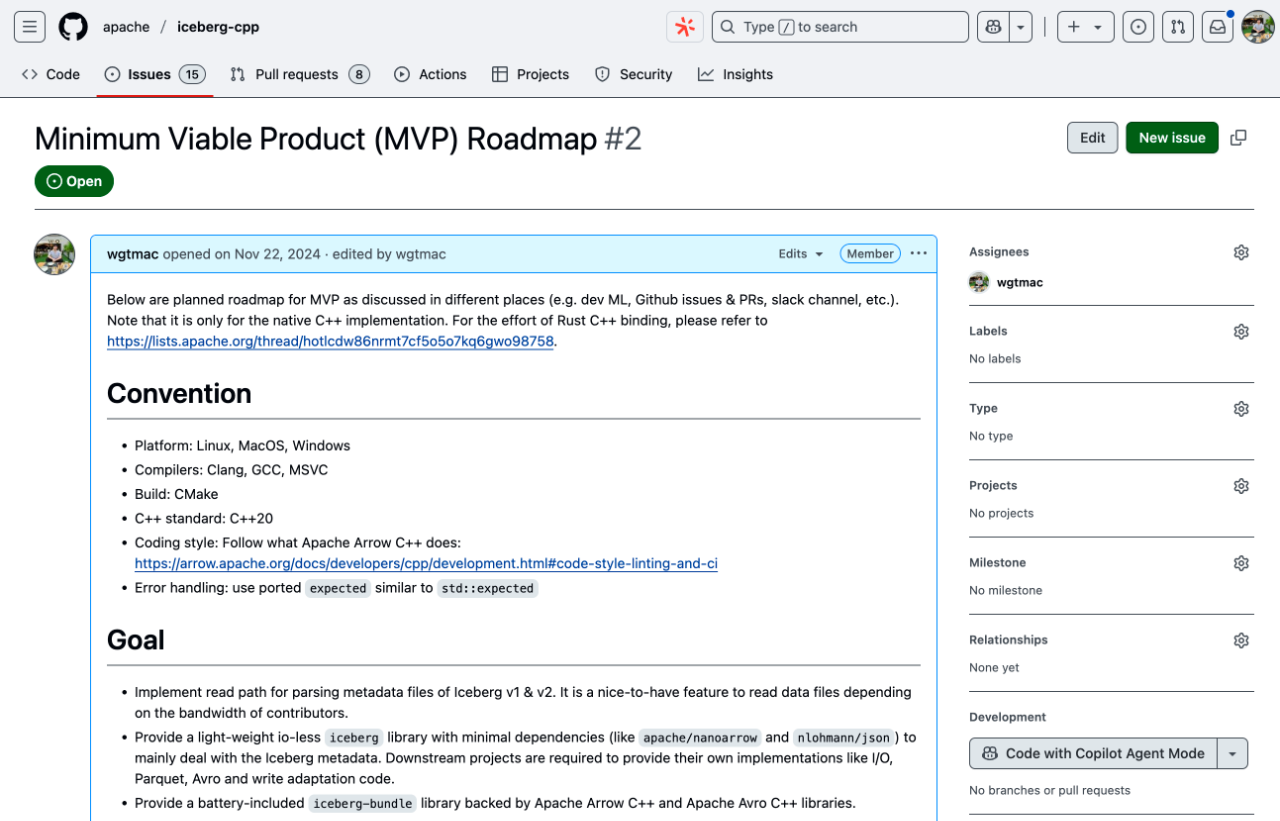Open the create new dropdown (plus menu)
The height and width of the screenshot is (821, 1280).
pos(1085,26)
